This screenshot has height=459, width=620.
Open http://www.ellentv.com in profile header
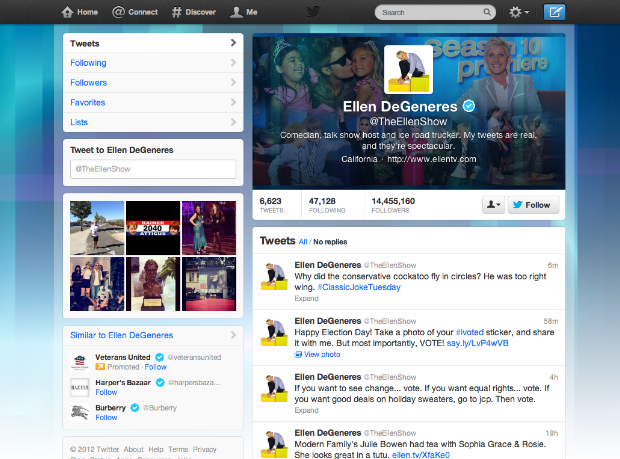(x=431, y=159)
